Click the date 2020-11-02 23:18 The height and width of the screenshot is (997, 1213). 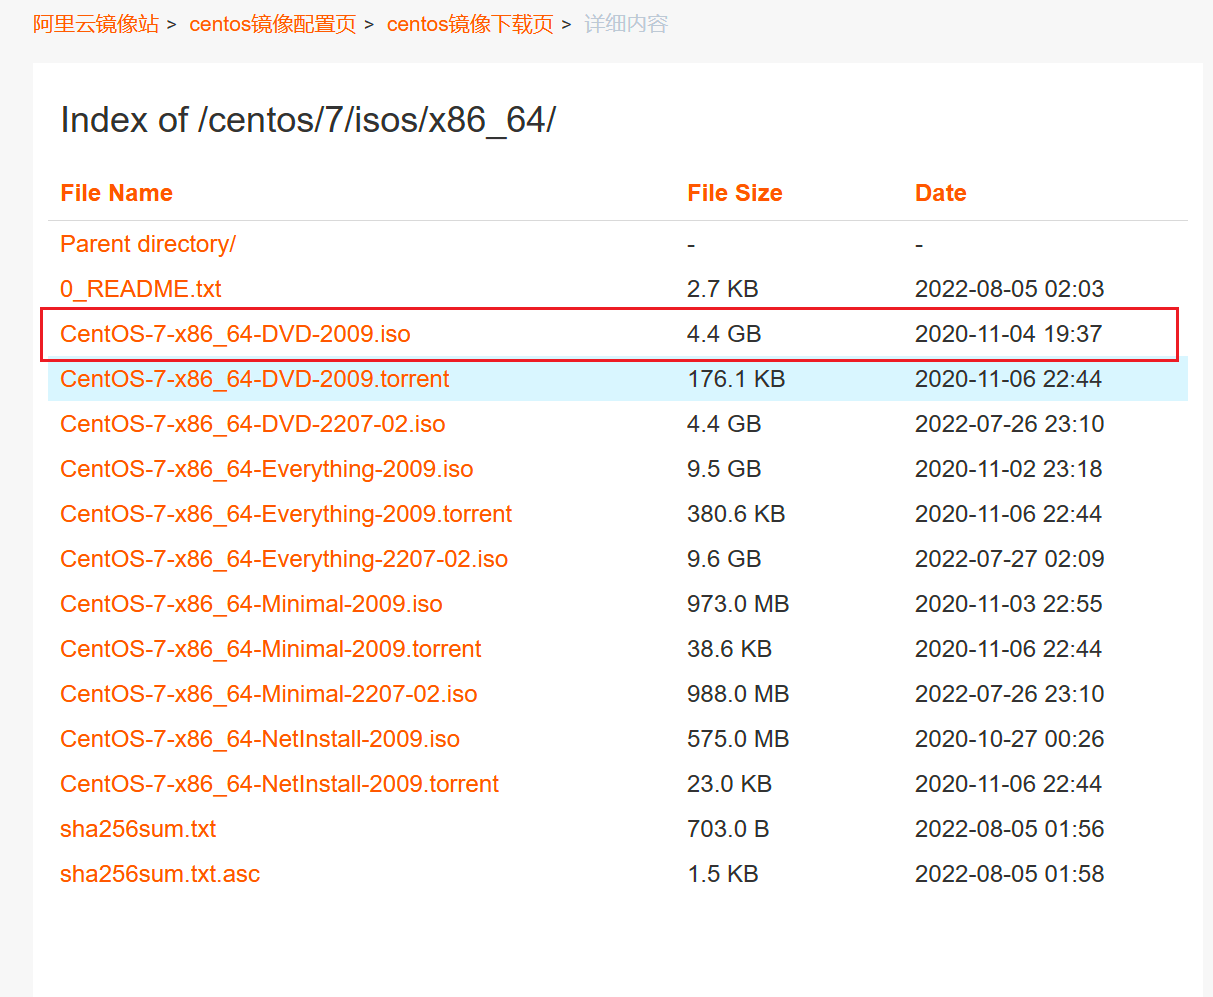point(1009,469)
